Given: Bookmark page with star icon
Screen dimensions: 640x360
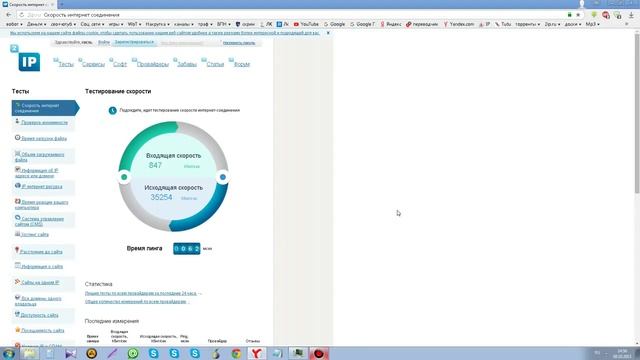Looking at the screenshot, I should (x=578, y=15).
